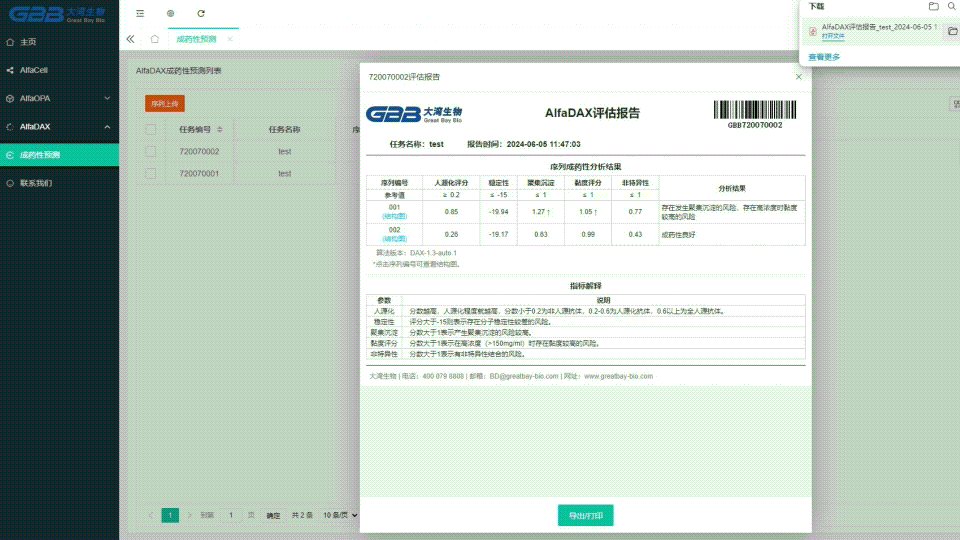This screenshot has height=540, width=960.
Task: Click the 1.27 聚集沉淀 value
Action: coord(541,212)
